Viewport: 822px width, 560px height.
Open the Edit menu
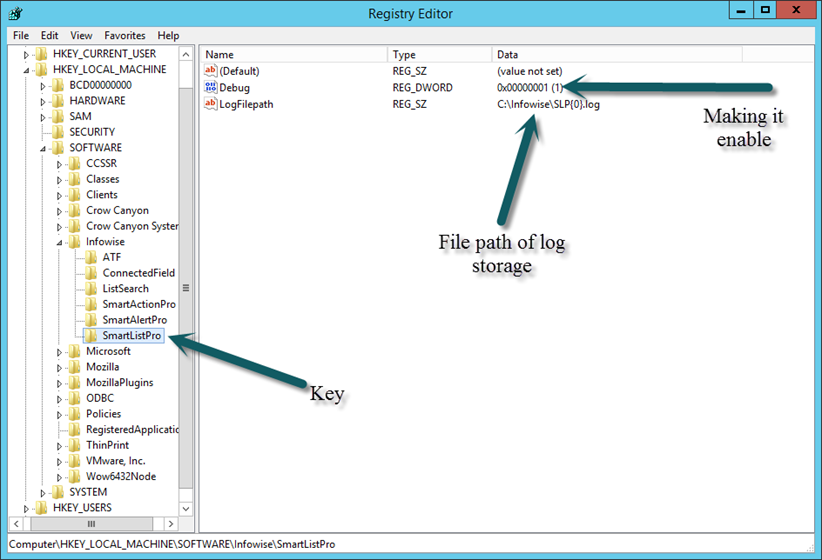[50, 35]
